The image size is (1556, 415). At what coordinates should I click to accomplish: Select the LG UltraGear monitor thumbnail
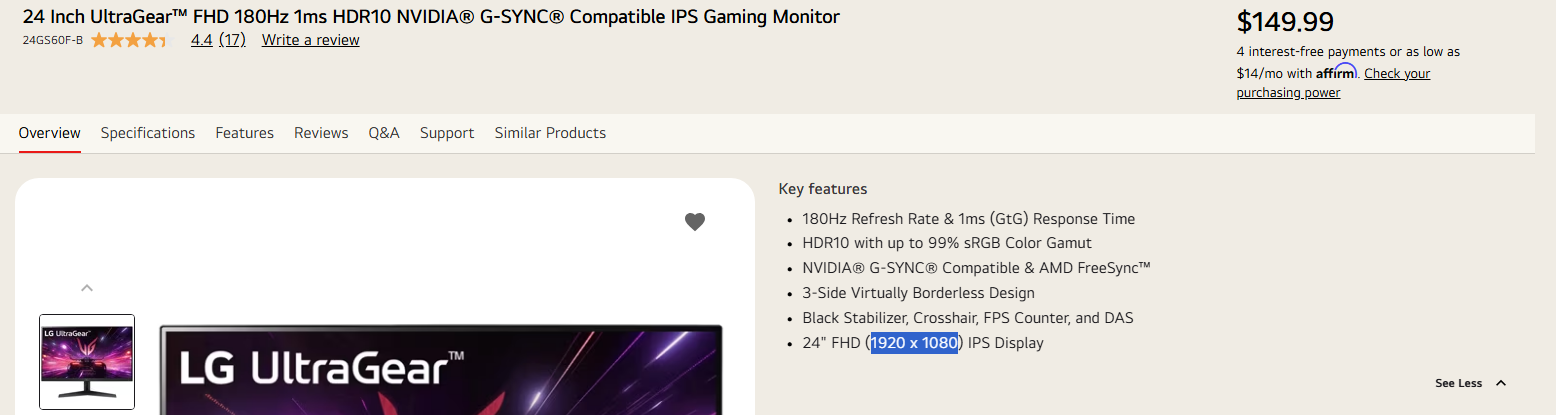tap(87, 362)
